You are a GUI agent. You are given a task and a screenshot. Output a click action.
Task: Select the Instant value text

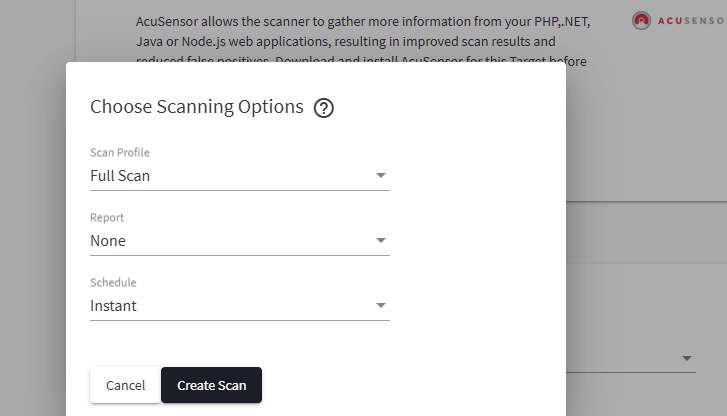click(x=113, y=306)
